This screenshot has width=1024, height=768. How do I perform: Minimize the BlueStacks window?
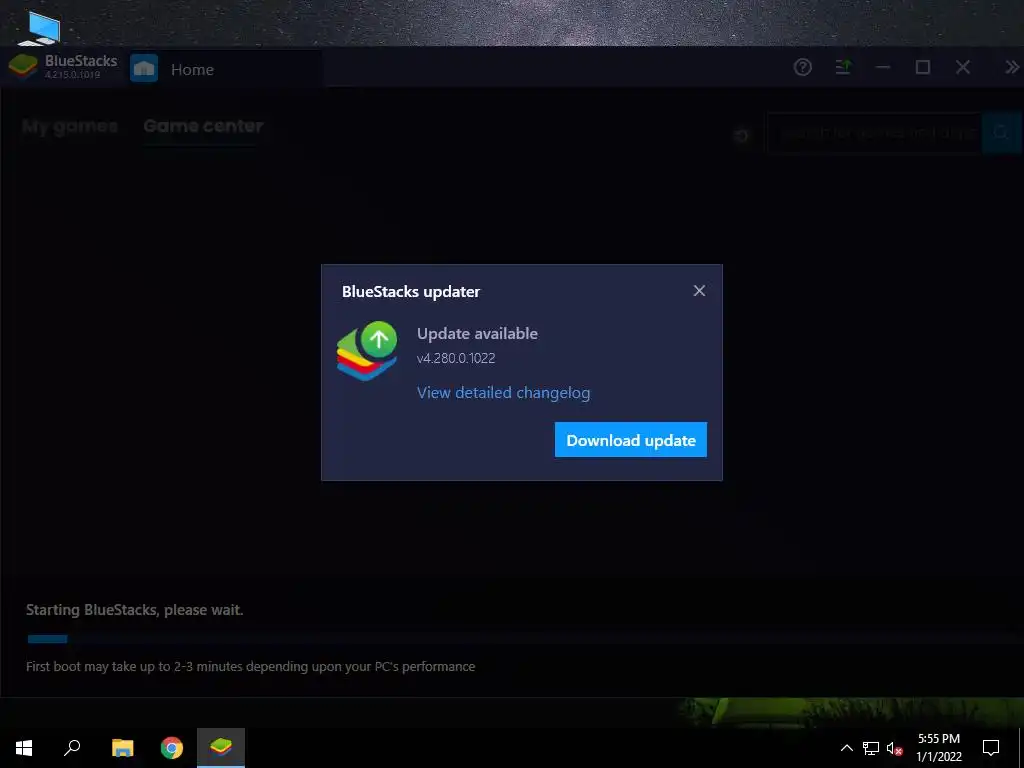pos(883,67)
